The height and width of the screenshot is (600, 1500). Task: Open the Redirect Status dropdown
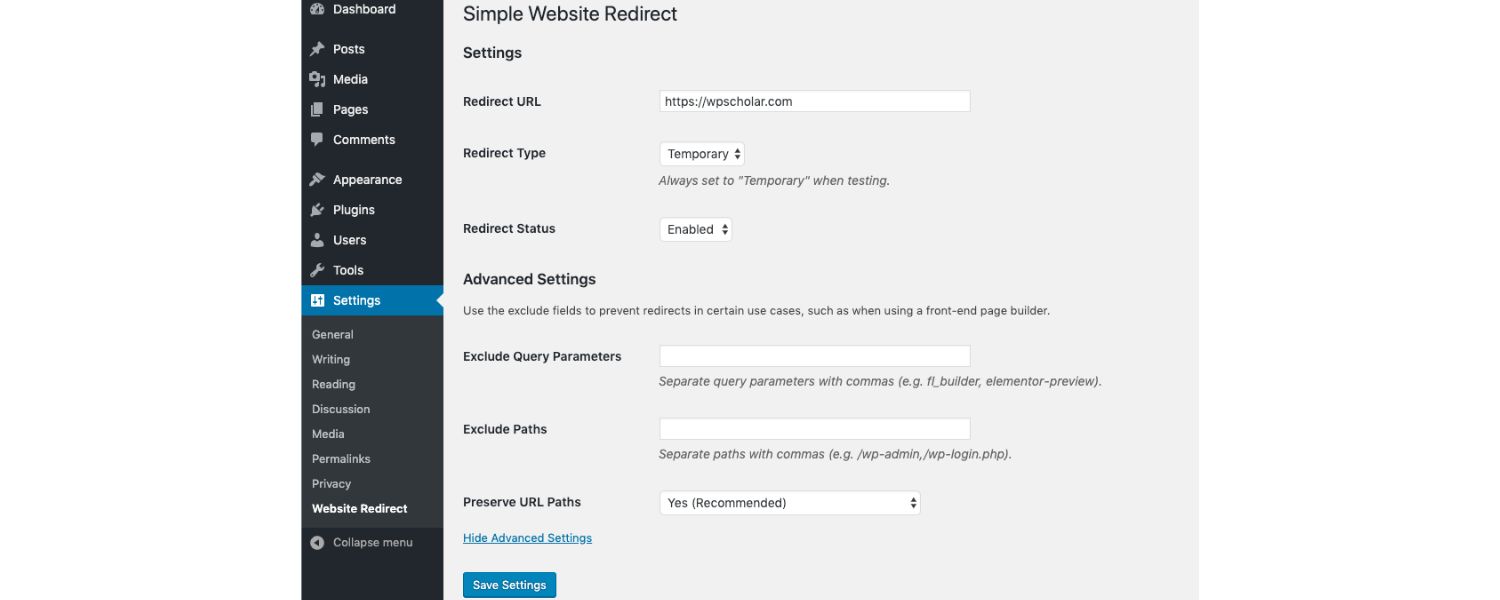pos(696,229)
